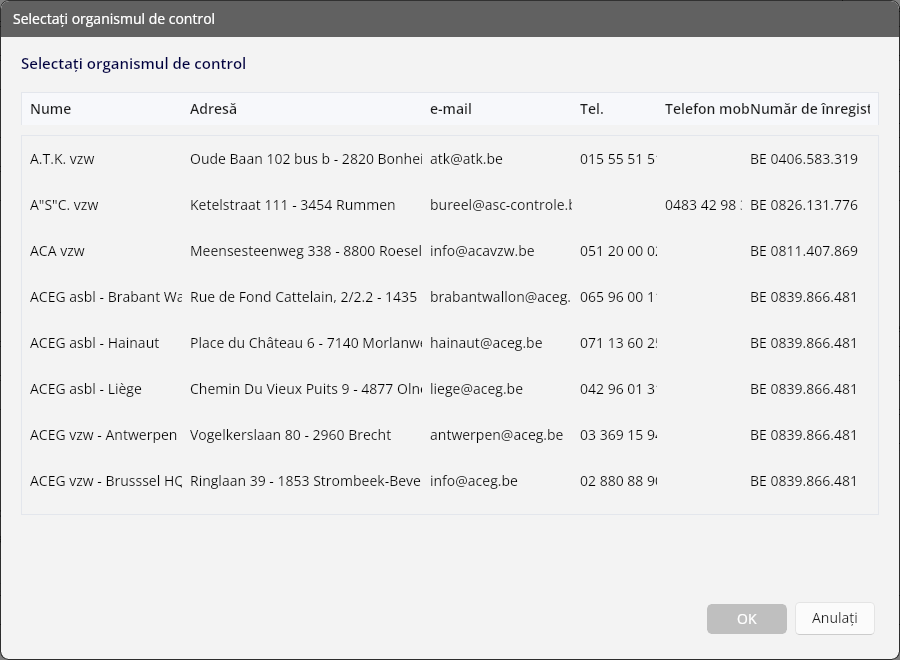The height and width of the screenshot is (660, 900).
Task: Click registration number BE 0811.407.869
Action: coord(804,251)
